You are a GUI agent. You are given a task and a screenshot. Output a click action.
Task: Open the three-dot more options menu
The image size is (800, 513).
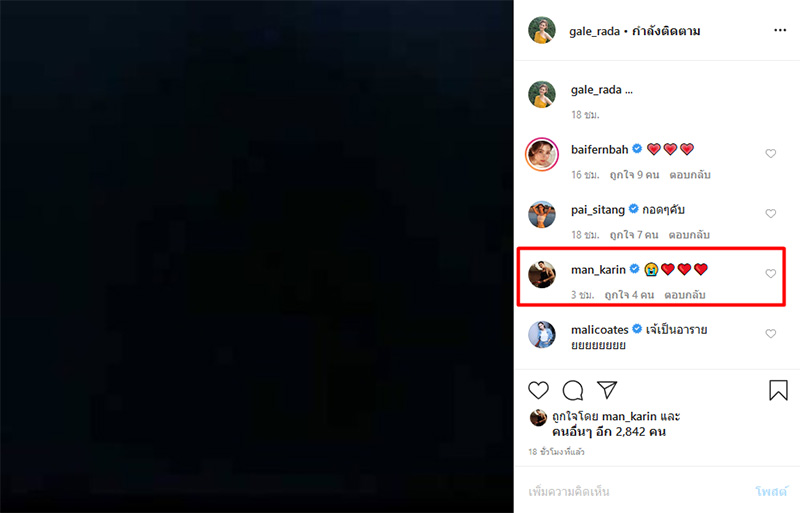(780, 31)
